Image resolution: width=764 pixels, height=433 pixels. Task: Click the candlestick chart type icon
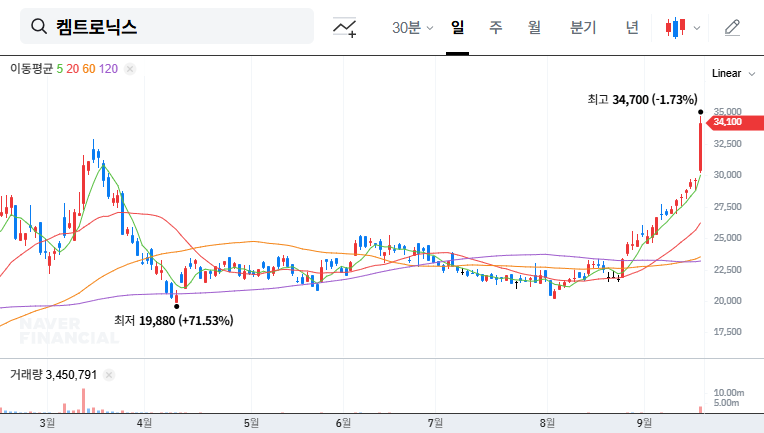point(675,28)
